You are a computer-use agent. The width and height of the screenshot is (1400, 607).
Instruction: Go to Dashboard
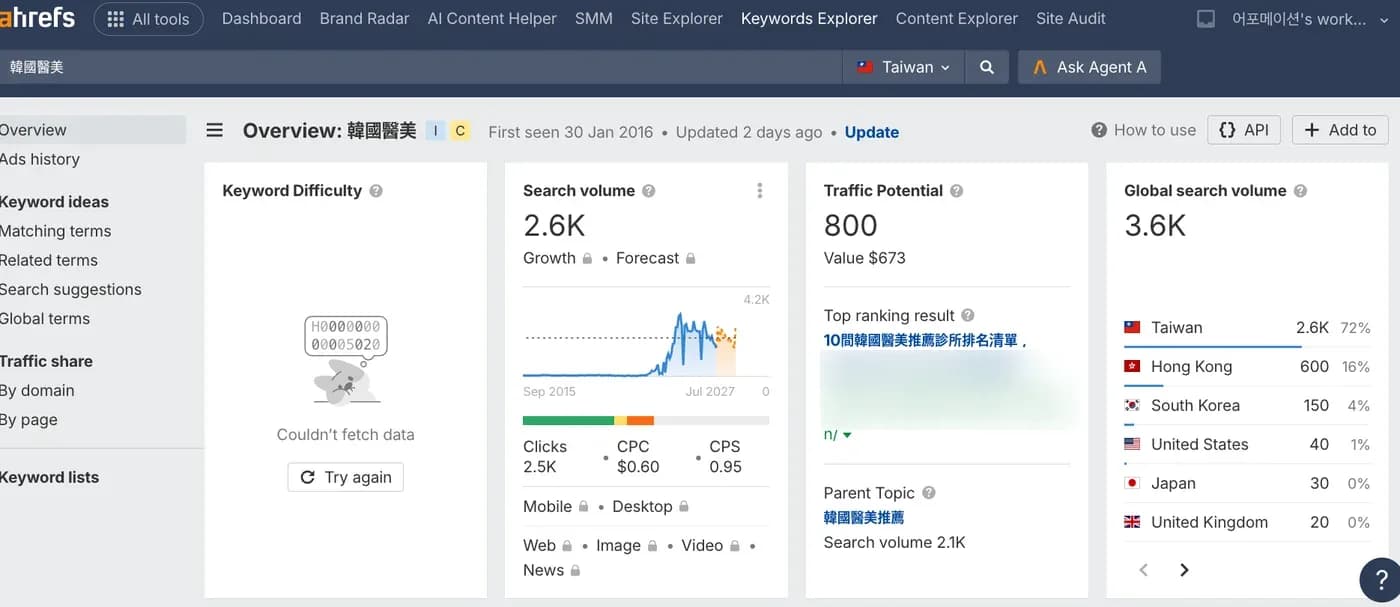(x=261, y=18)
